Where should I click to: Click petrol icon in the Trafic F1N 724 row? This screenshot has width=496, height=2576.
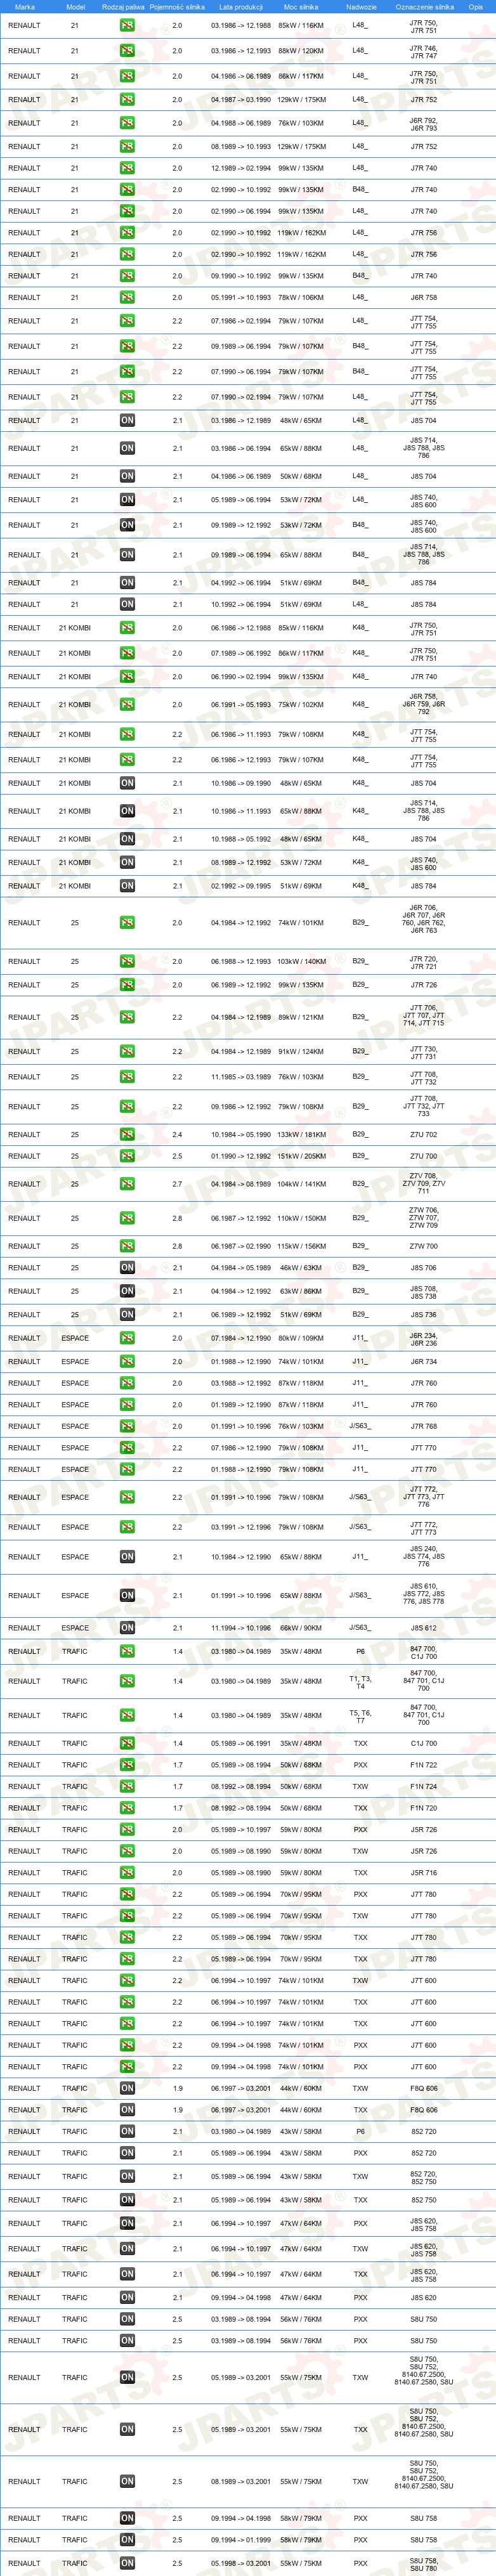click(127, 1786)
